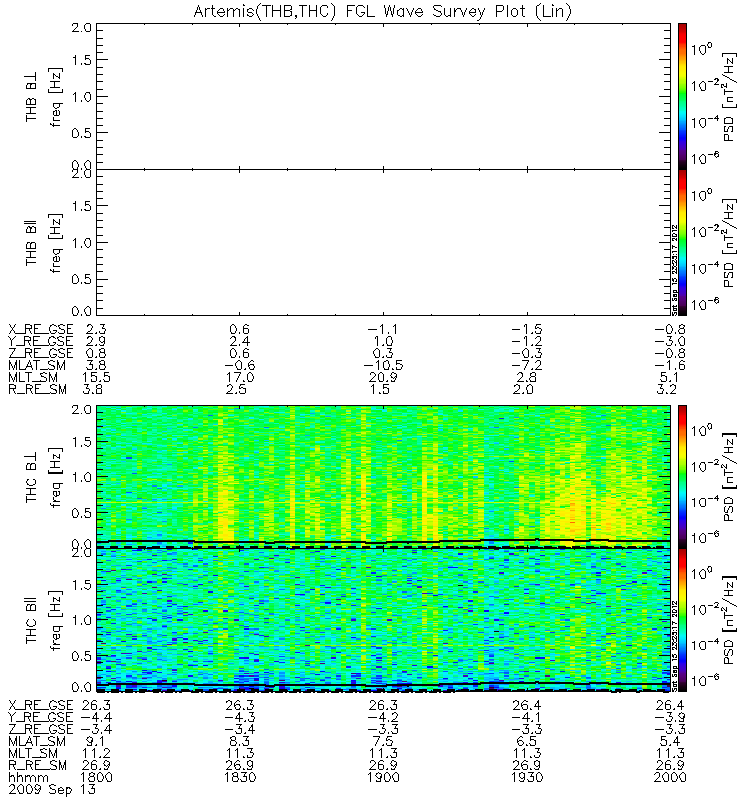Click the date label '2009 Sep 13'

[52, 789]
